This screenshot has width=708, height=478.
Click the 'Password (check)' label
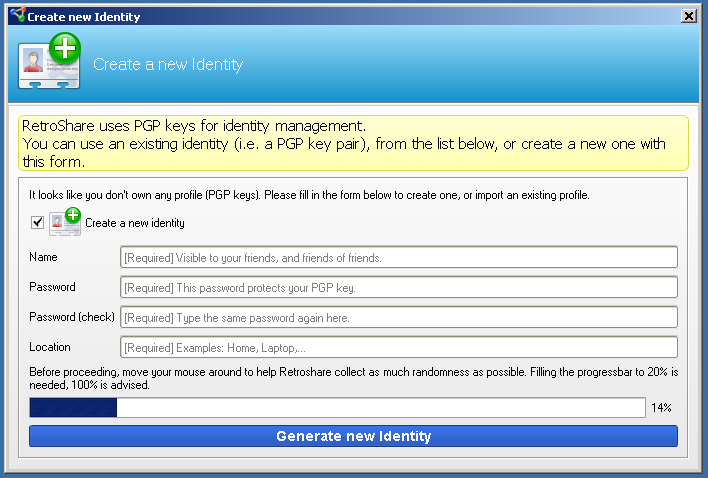click(x=72, y=317)
